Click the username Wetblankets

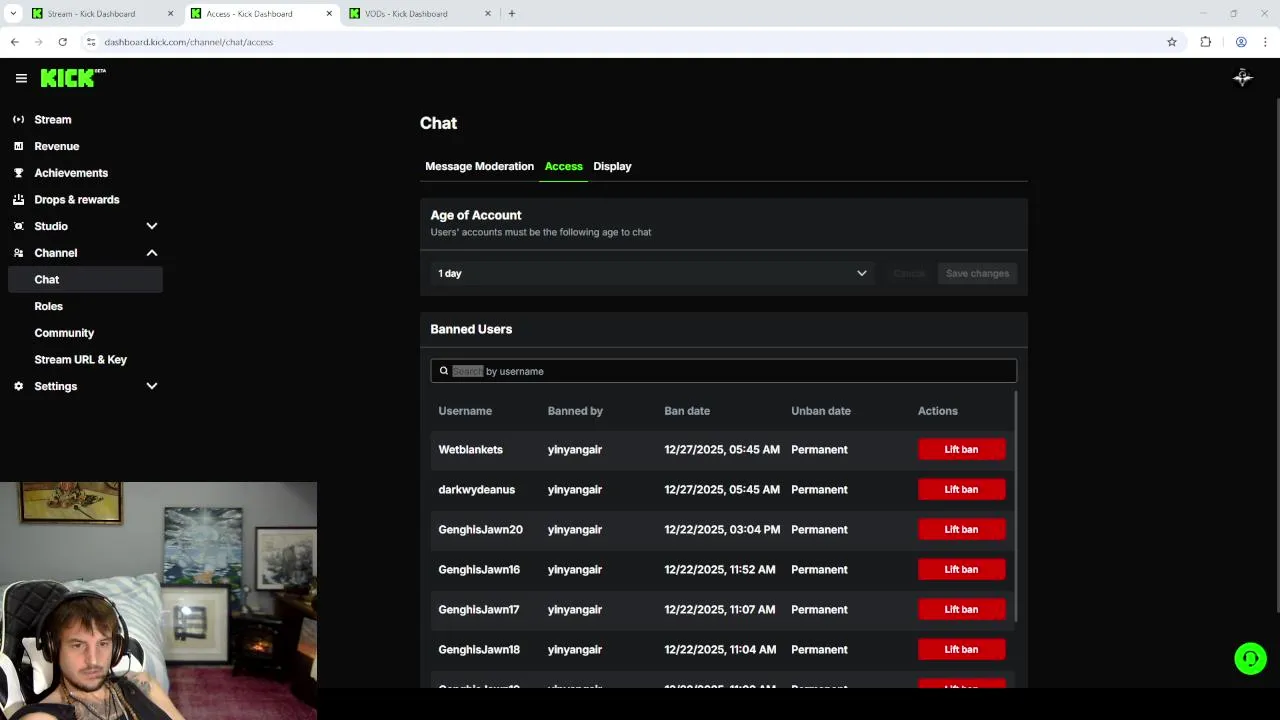[470, 450]
